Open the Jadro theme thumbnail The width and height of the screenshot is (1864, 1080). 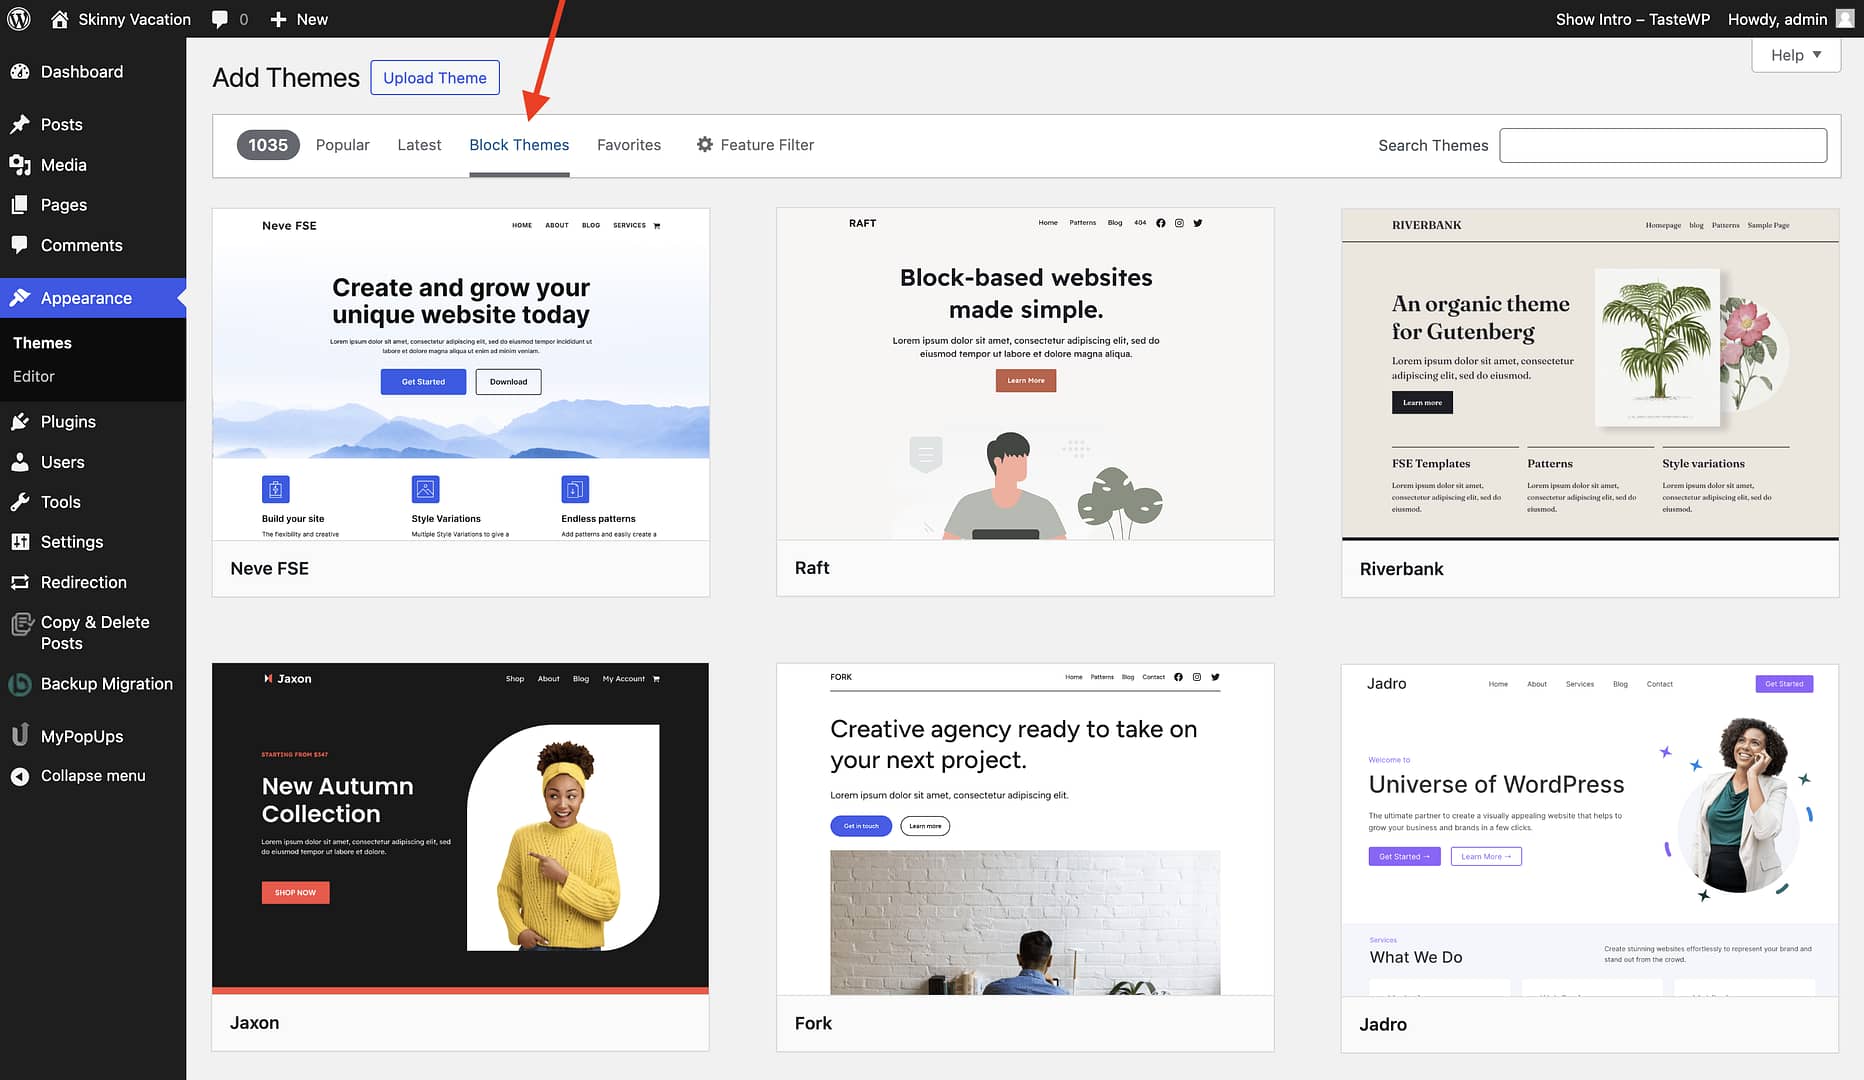1590,829
